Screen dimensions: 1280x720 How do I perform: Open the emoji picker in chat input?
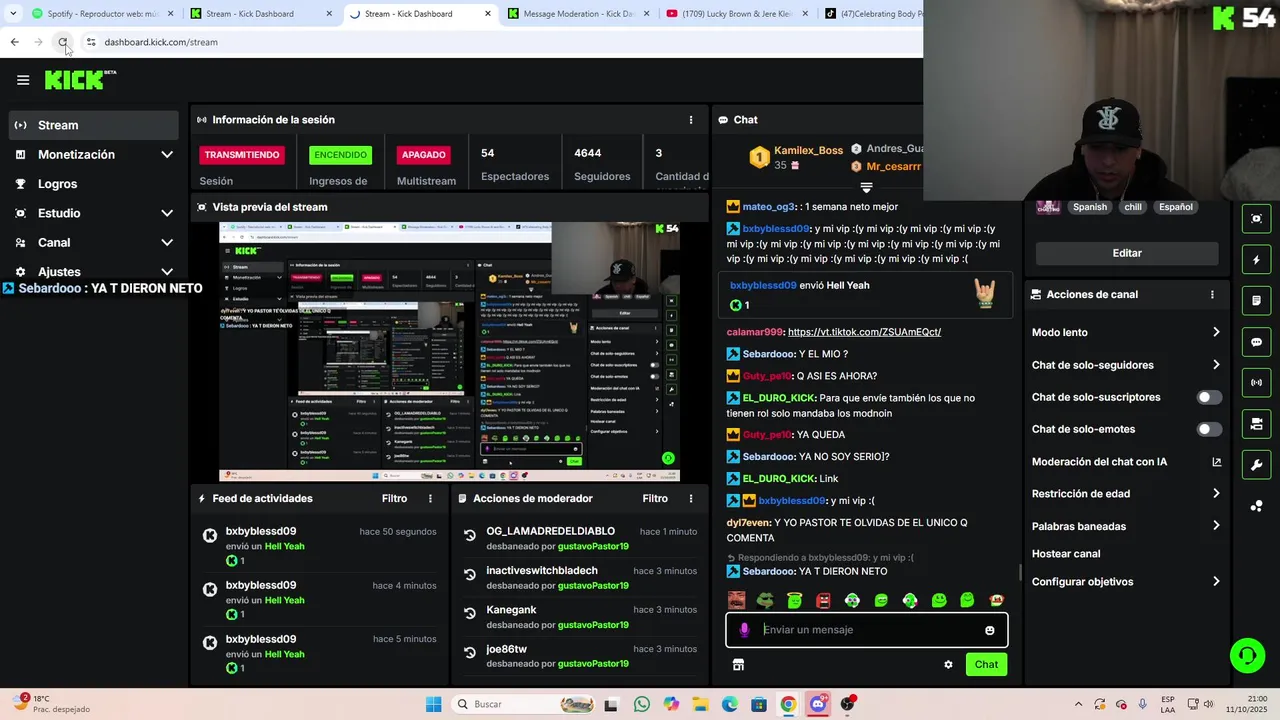coord(990,630)
